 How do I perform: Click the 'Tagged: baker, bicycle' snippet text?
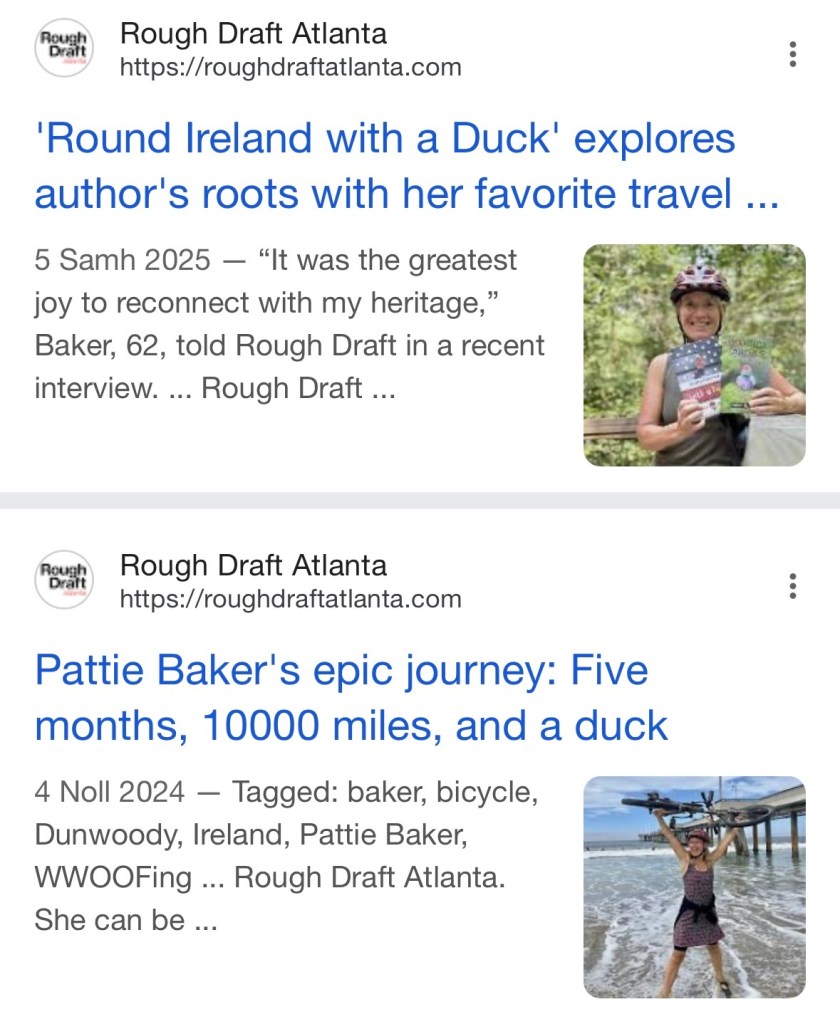pyautogui.click(x=385, y=793)
